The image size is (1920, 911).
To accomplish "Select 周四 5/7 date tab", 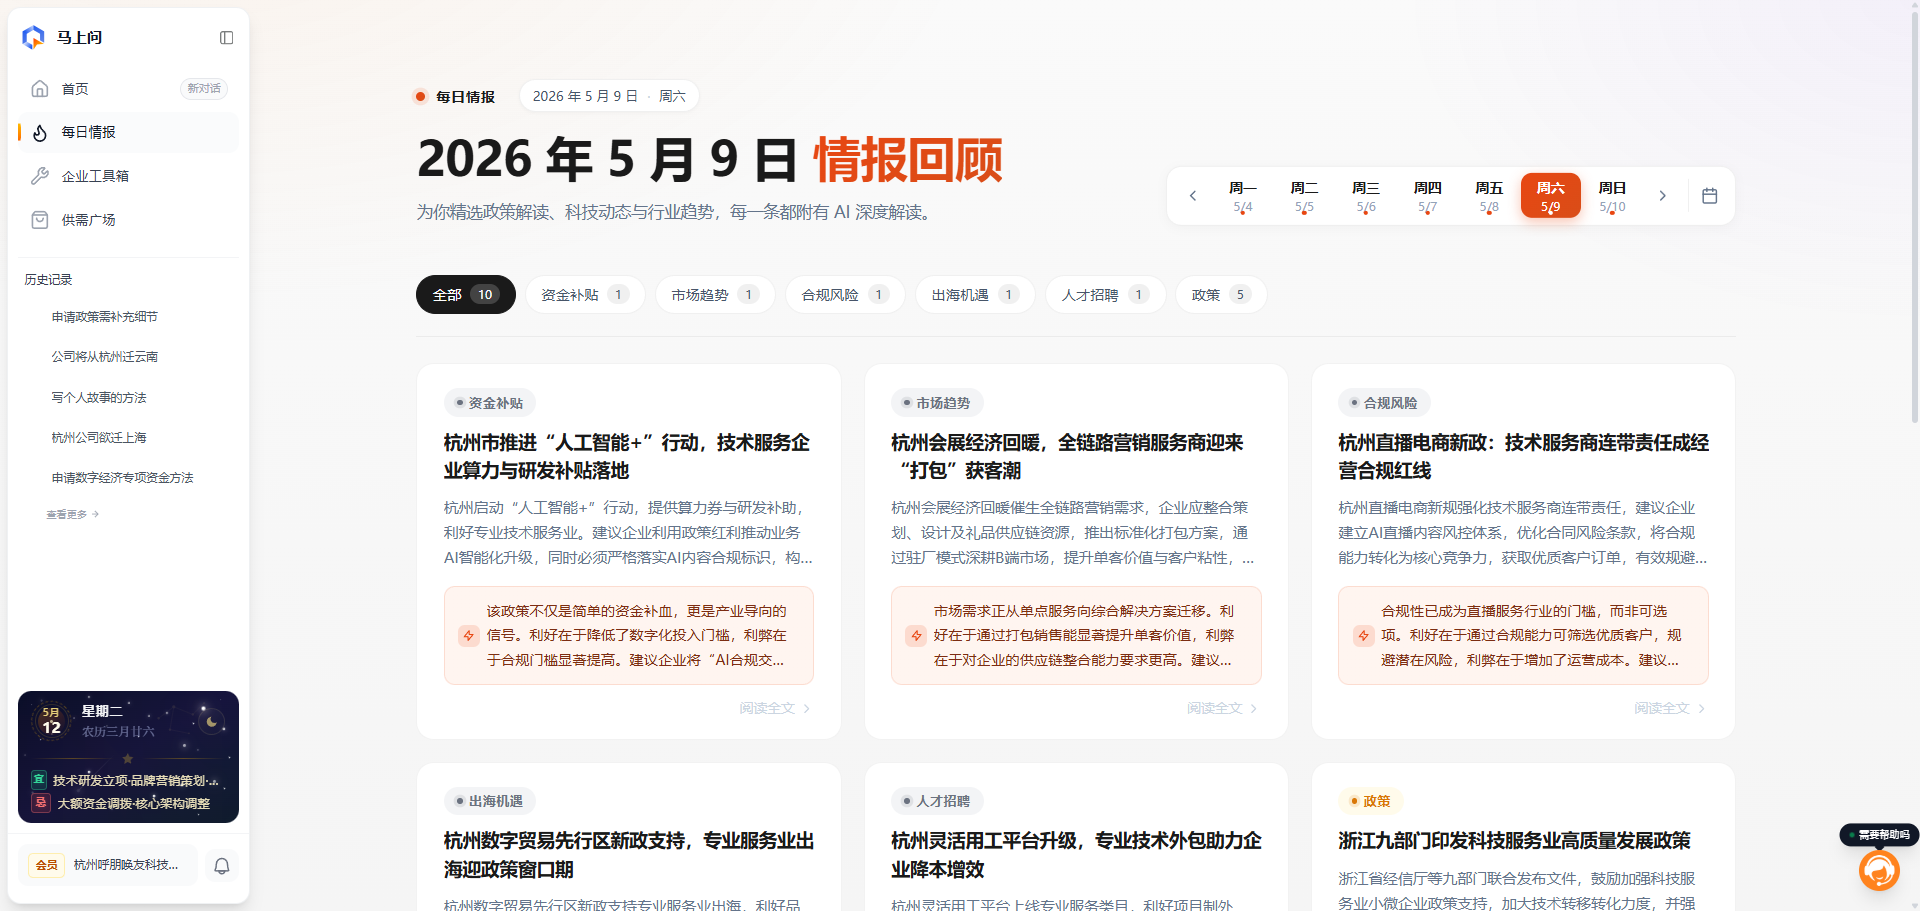I will 1427,196.
